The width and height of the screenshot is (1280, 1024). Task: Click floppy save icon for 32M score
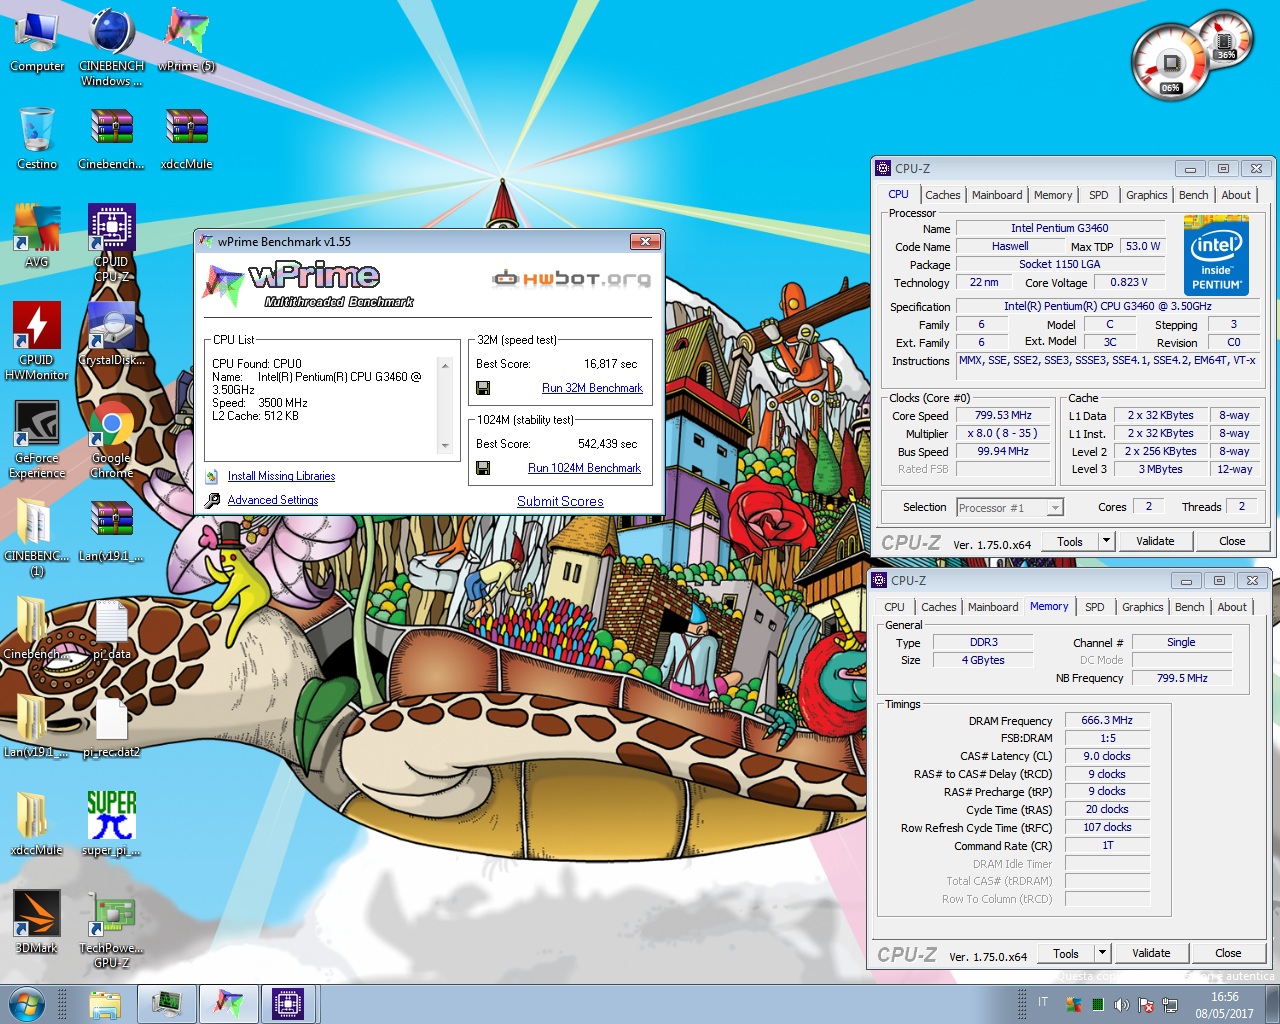point(483,388)
